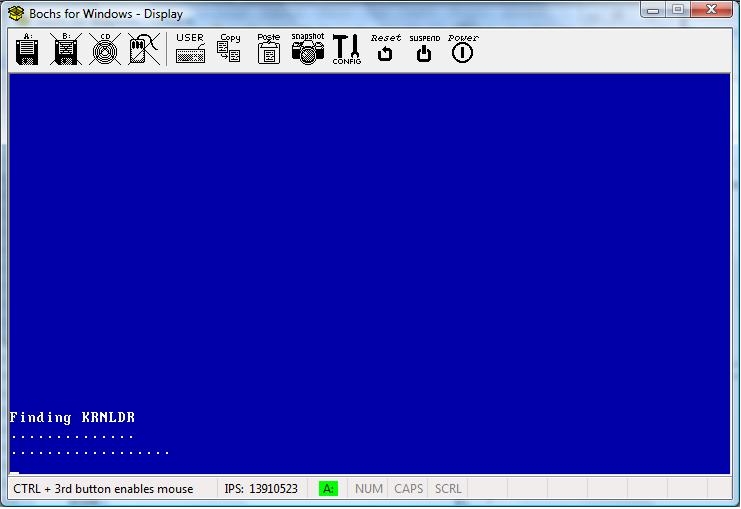741x509 pixels.
Task: Click the Paste clipboard icon
Action: [x=269, y=48]
